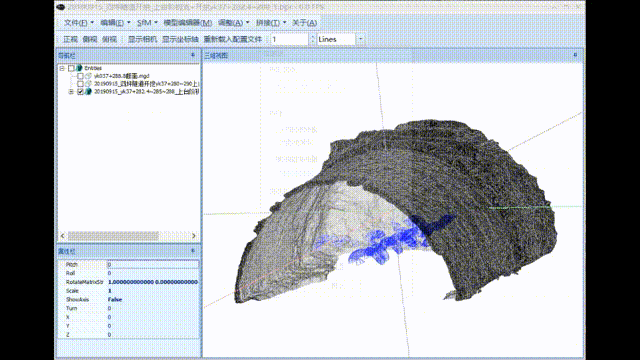This screenshot has width=640, height=360.
Task: Open the 调整(A) menu
Action: pos(233,23)
